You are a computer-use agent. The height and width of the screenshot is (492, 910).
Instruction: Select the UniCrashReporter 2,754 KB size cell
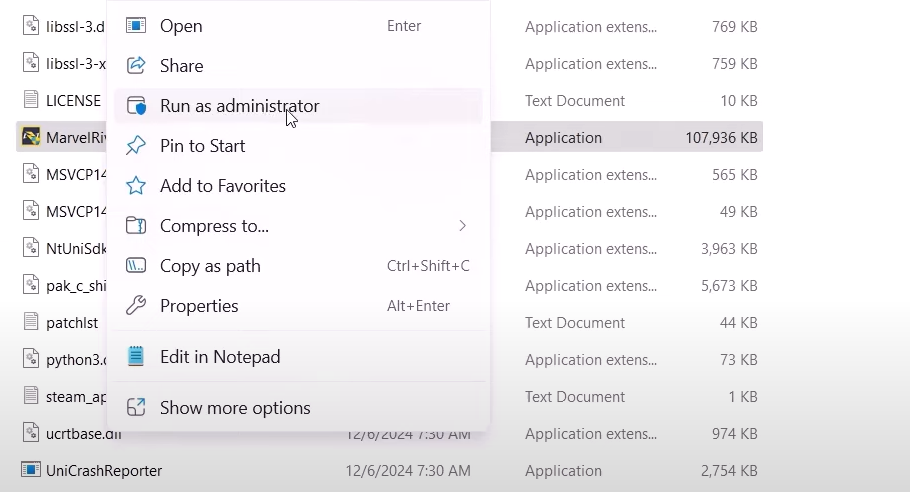tap(728, 470)
